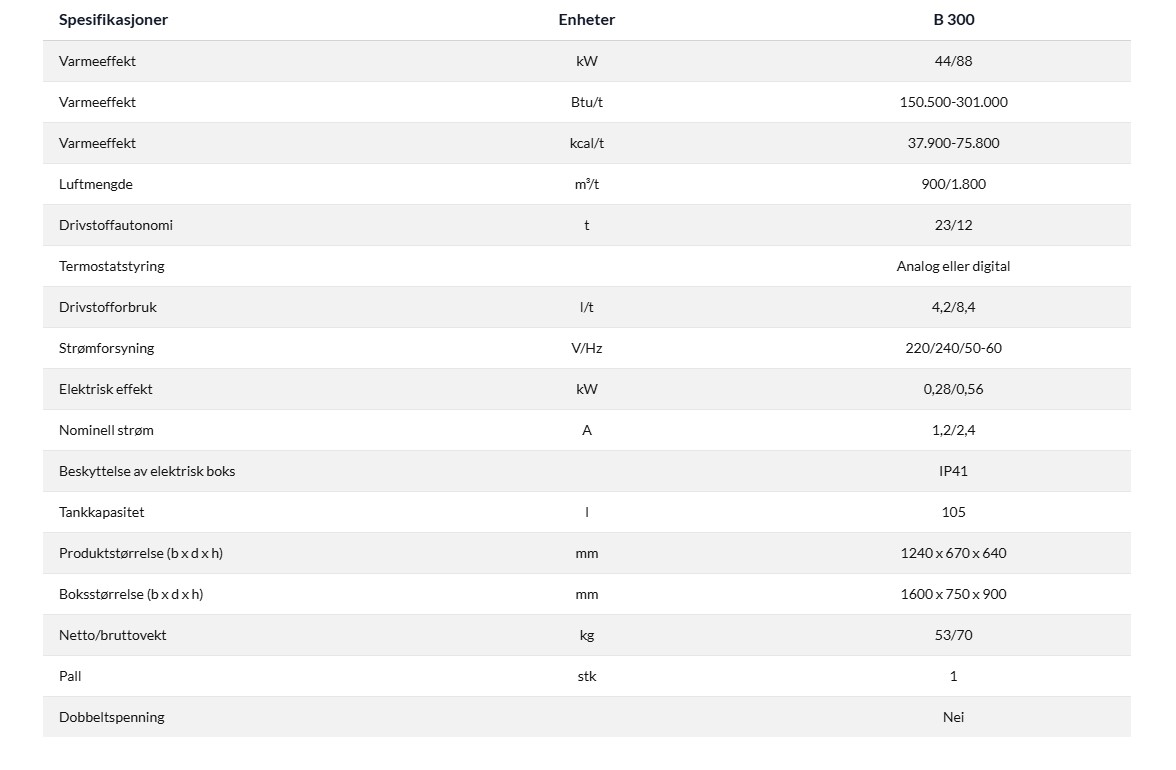Click the "B 300" model column header
The height and width of the screenshot is (770, 1176).
point(953,20)
